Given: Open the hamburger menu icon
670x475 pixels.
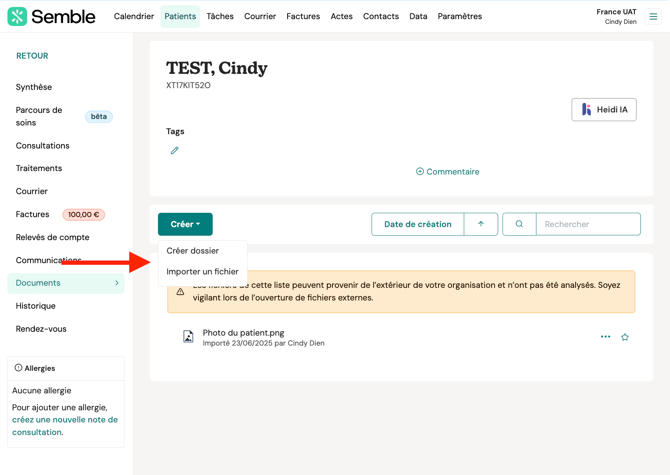Looking at the screenshot, I should pos(653,16).
